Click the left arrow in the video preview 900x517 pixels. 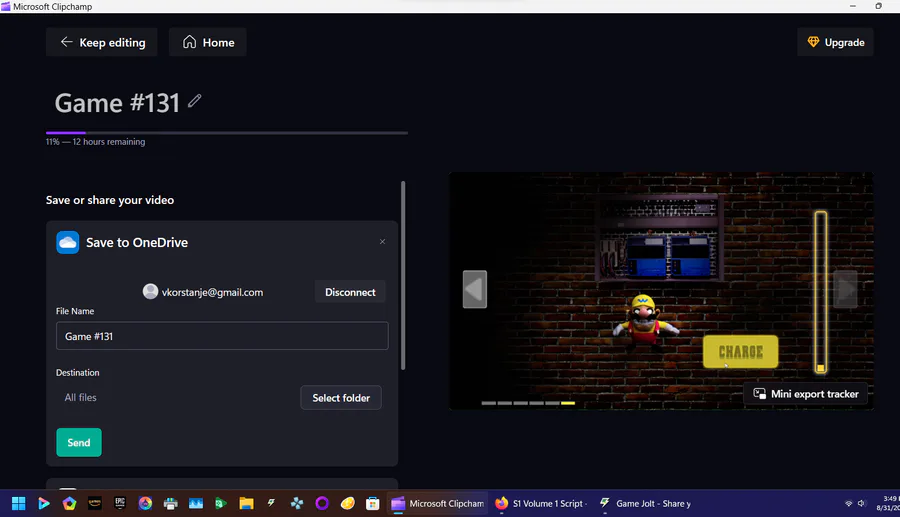click(x=475, y=289)
